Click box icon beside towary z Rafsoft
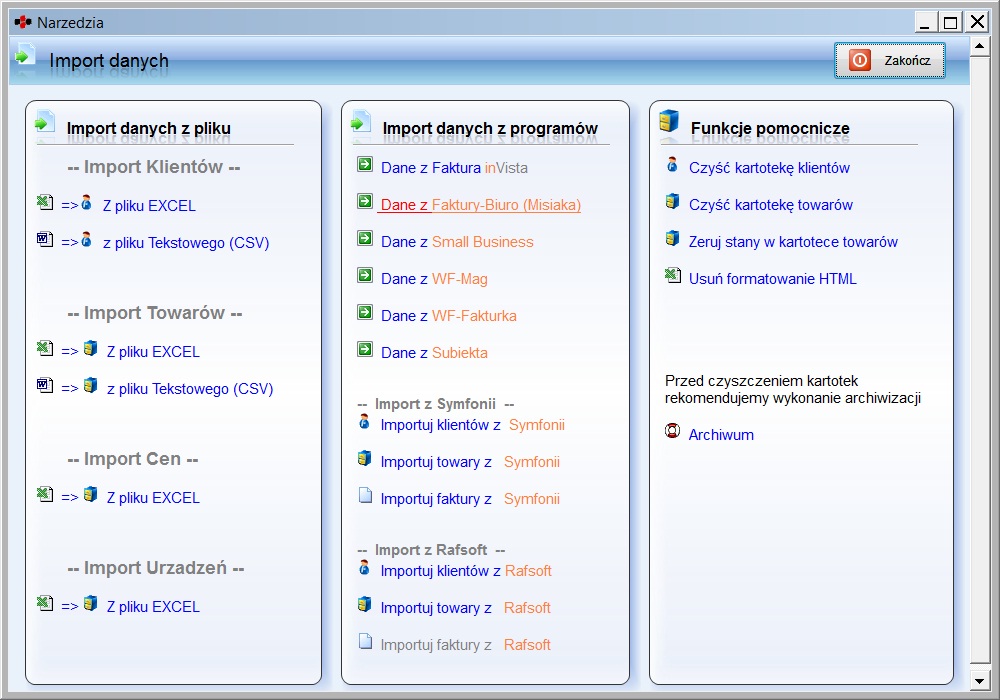The height and width of the screenshot is (700, 1000). (x=364, y=604)
